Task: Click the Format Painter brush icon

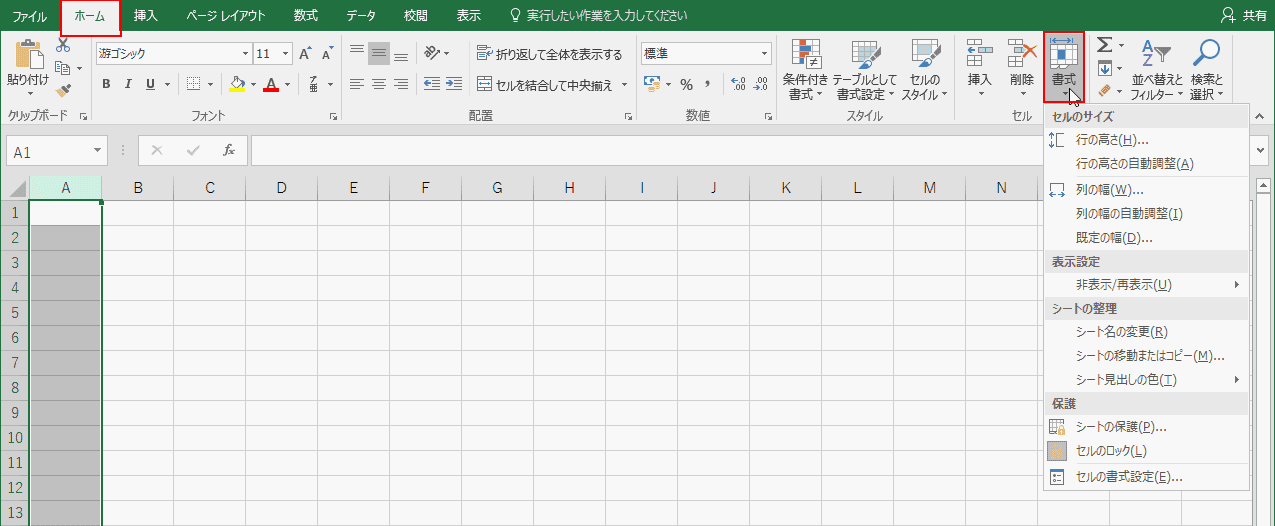Action: 64,91
